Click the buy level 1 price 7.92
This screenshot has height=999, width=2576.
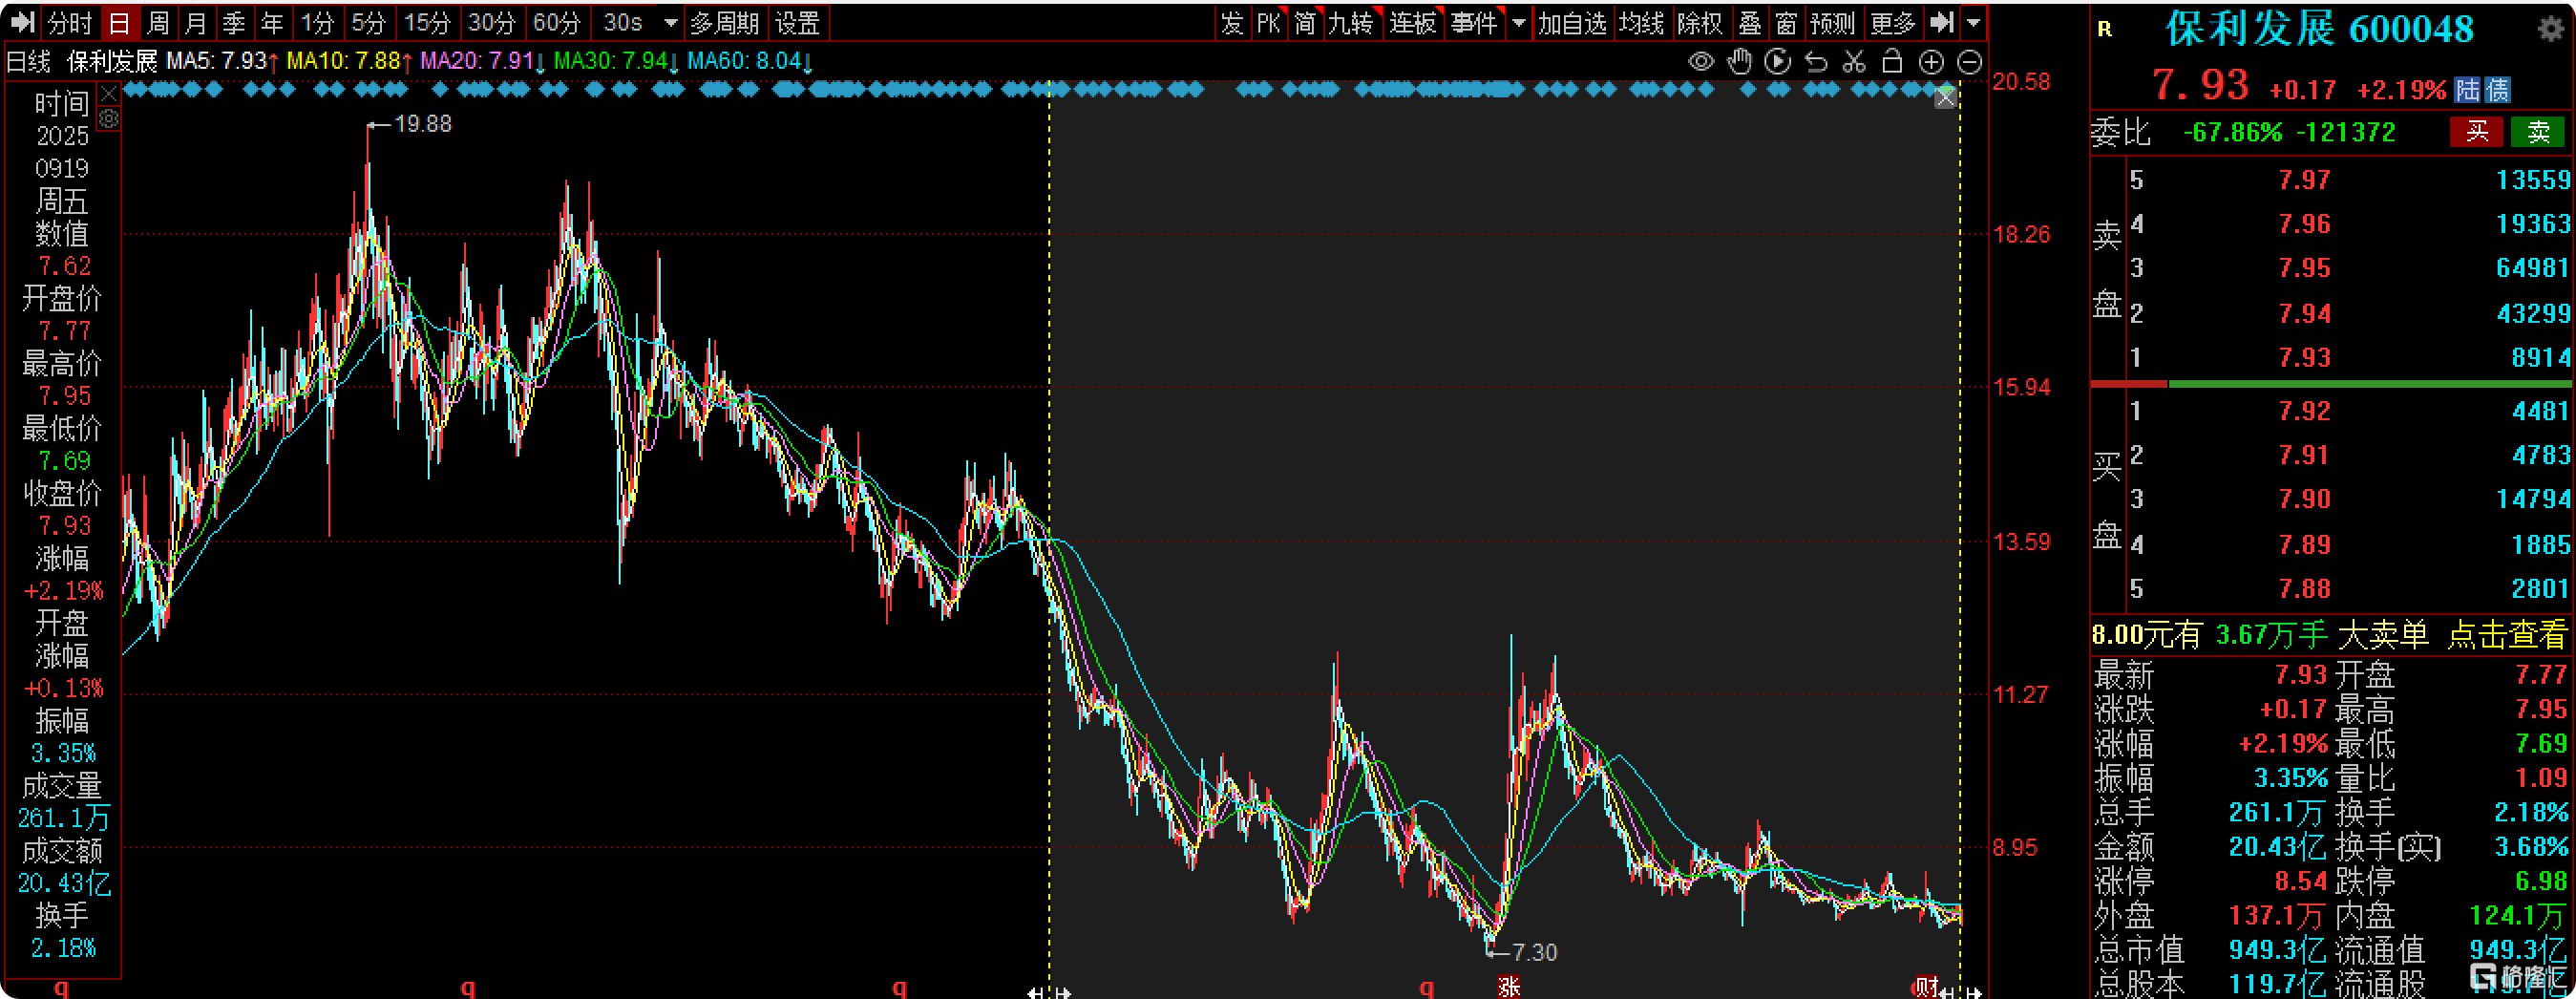[2304, 411]
